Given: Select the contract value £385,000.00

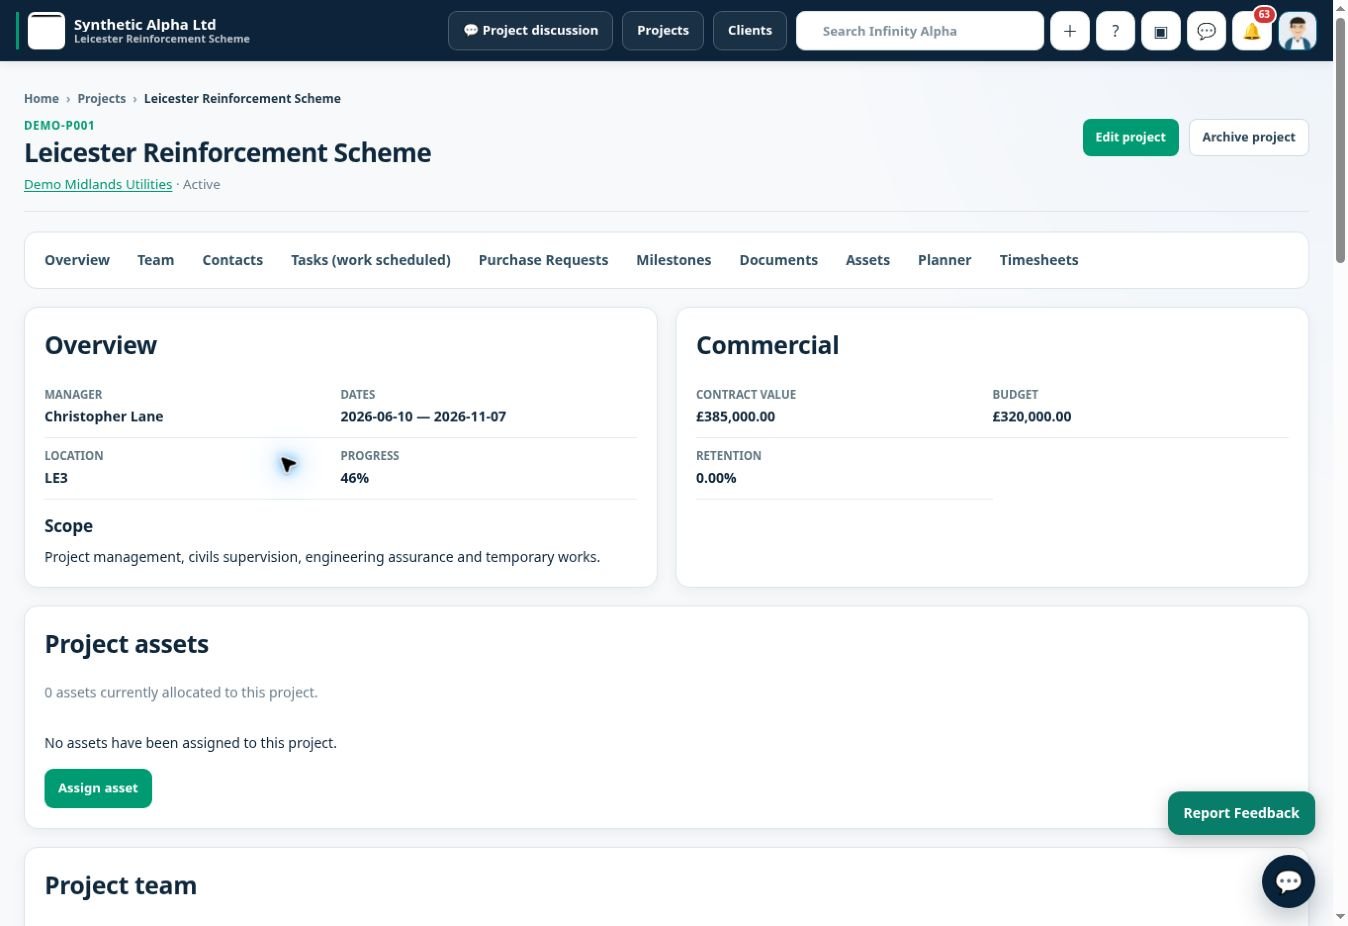Looking at the screenshot, I should [736, 417].
